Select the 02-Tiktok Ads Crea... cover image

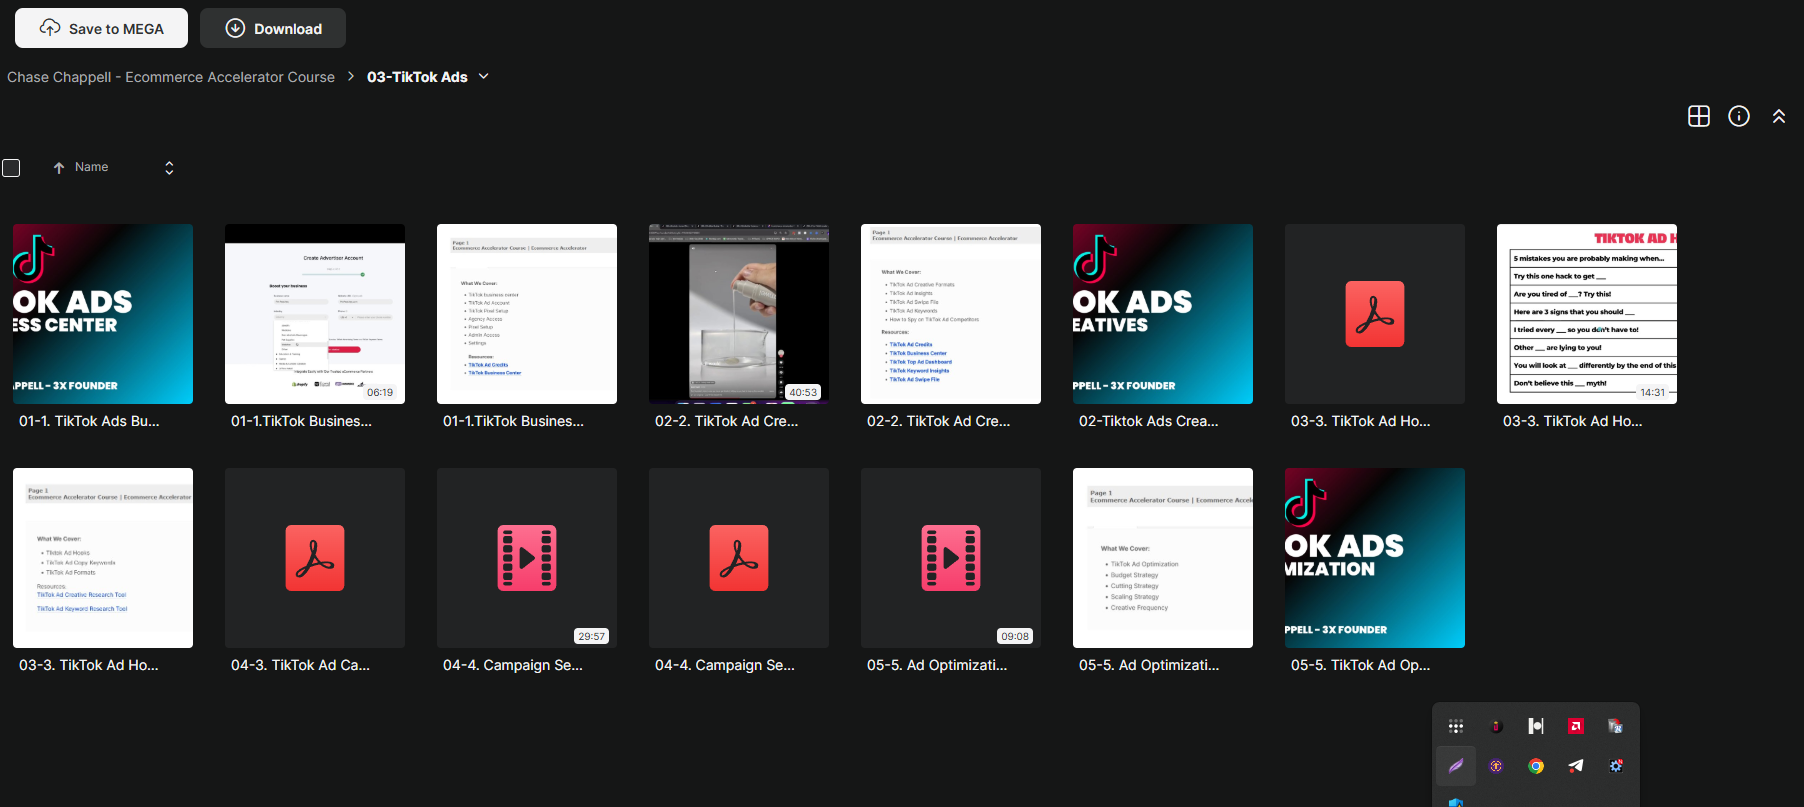1163,314
